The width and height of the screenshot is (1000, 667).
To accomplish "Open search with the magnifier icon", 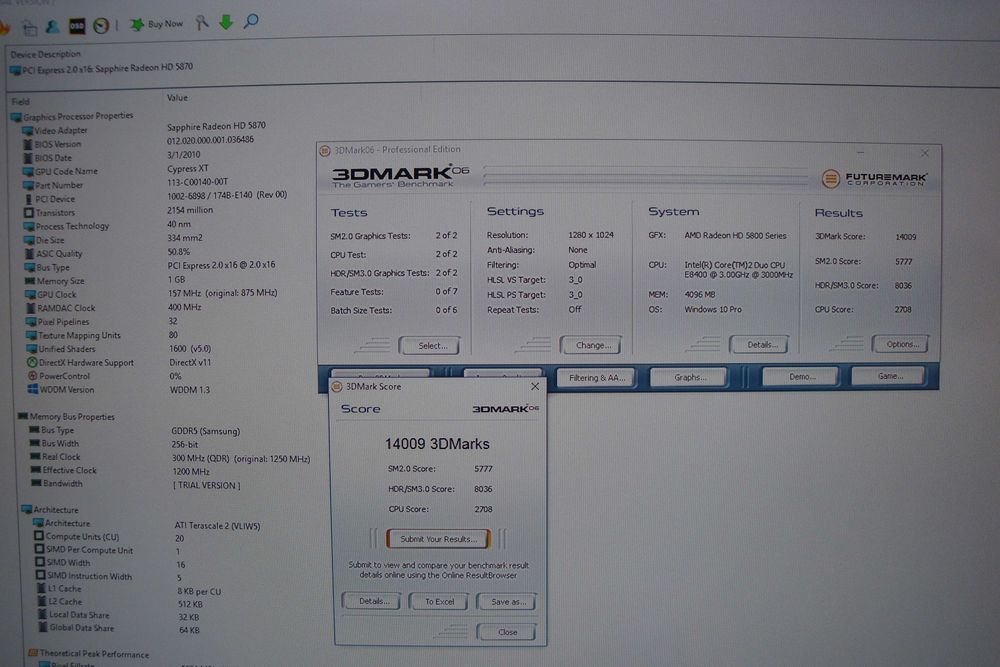I will (251, 22).
